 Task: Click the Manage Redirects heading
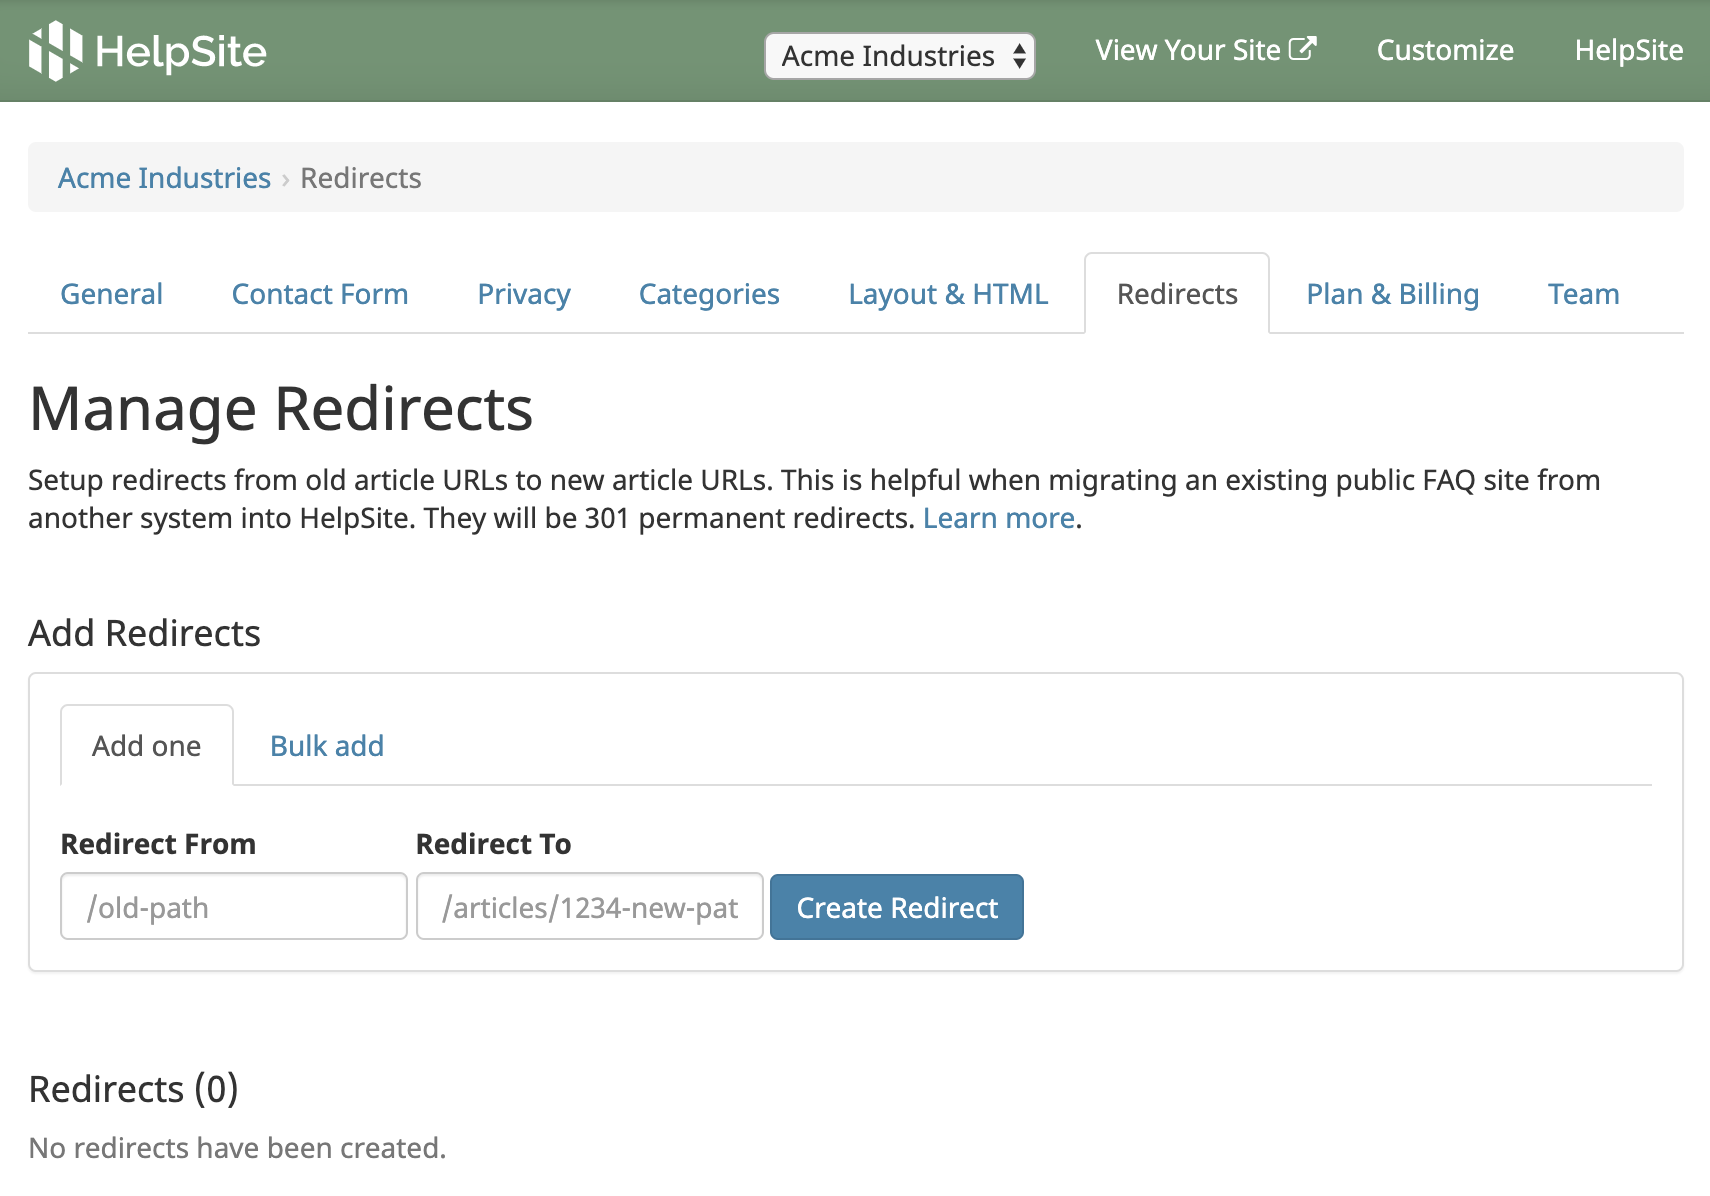[x=281, y=409]
